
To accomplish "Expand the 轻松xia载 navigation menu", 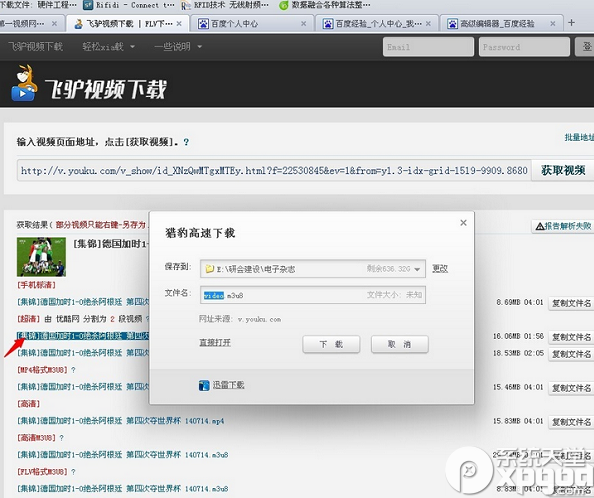I will coord(108,47).
